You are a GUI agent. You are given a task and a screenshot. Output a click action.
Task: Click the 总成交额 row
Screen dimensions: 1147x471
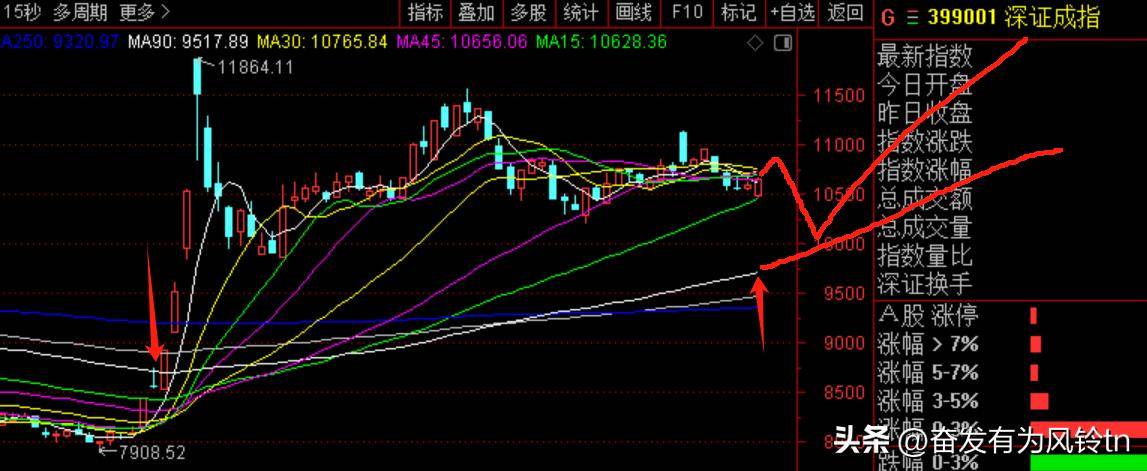point(925,199)
